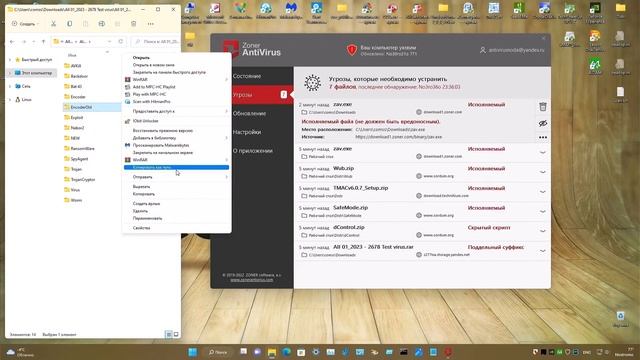Select the EncoderOld folder row
Image resolution: width=640 pixels, height=360 pixels.
[92, 107]
